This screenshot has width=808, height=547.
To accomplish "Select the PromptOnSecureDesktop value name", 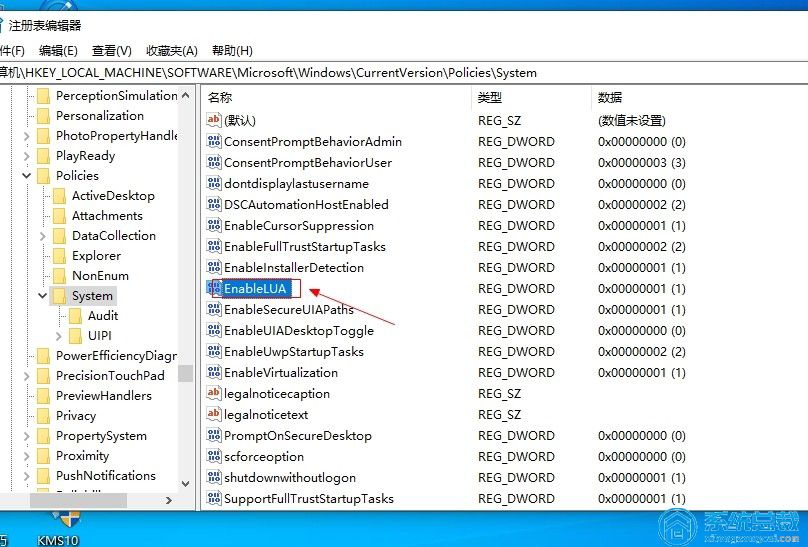I will [x=298, y=436].
